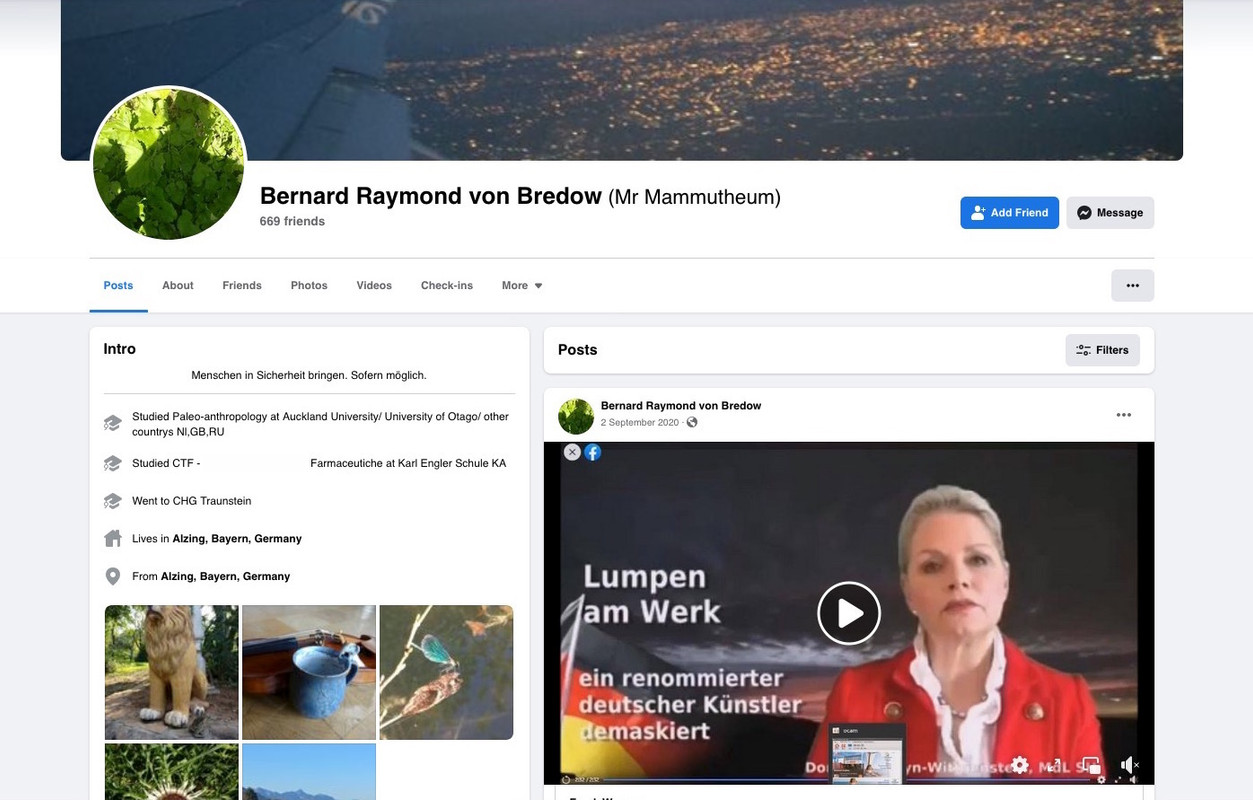Screen dimensions: 1253x800
Task: Click the post author's small avatar
Action: point(576,416)
